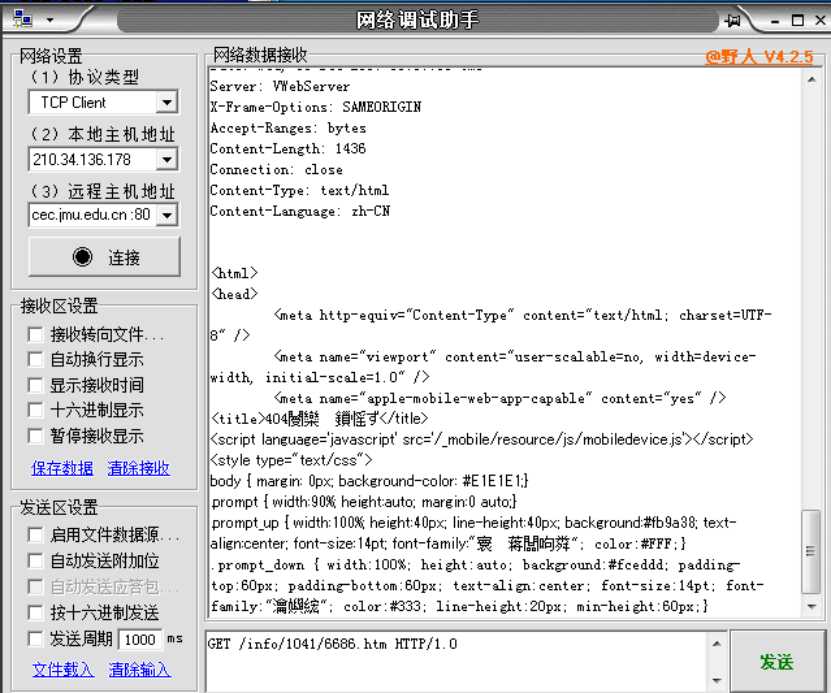The width and height of the screenshot is (831, 693).
Task: Enable 显示接收时间 checkbox
Action: 36,385
